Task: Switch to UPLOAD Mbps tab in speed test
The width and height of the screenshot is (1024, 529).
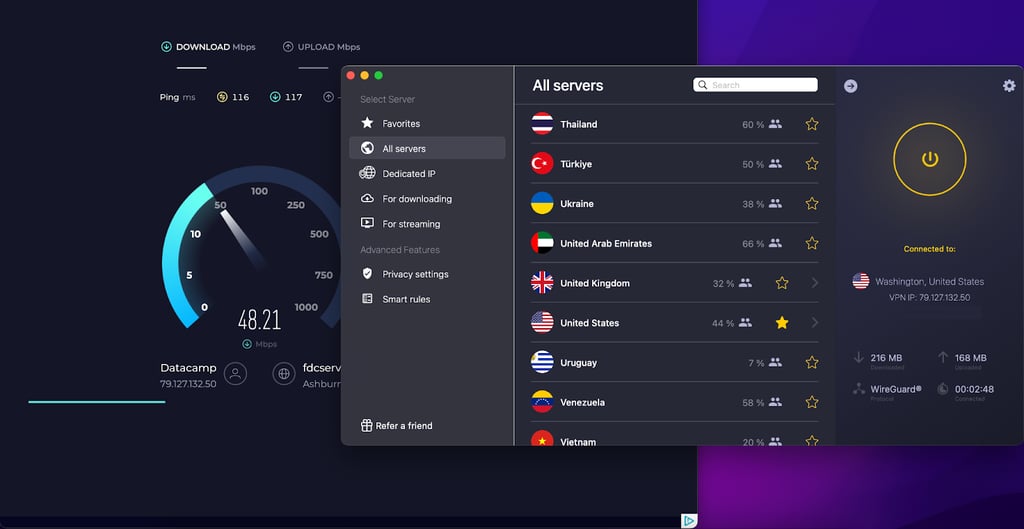Action: click(x=321, y=47)
